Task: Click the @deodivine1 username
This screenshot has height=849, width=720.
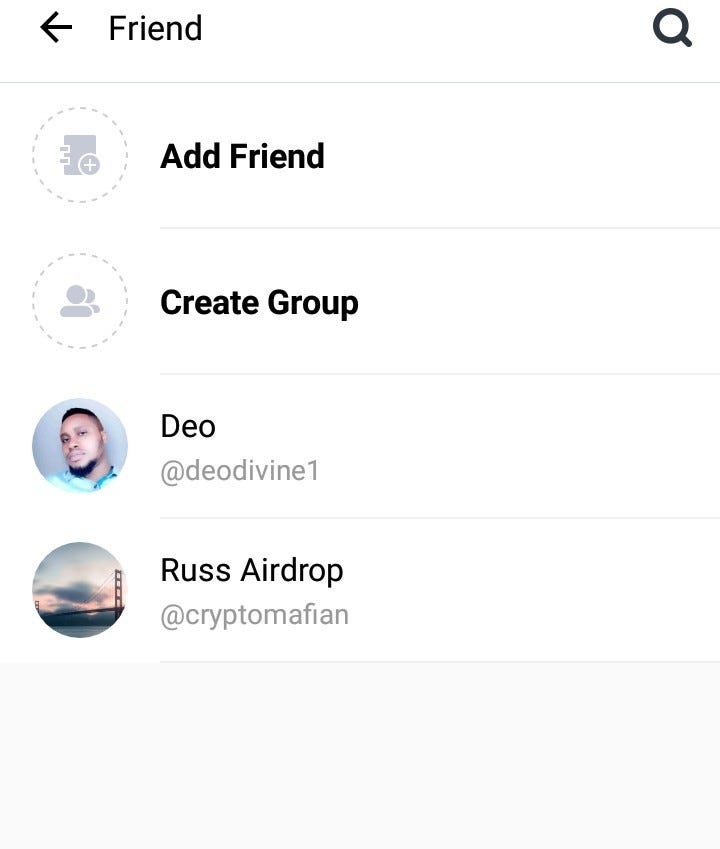Action: (240, 471)
